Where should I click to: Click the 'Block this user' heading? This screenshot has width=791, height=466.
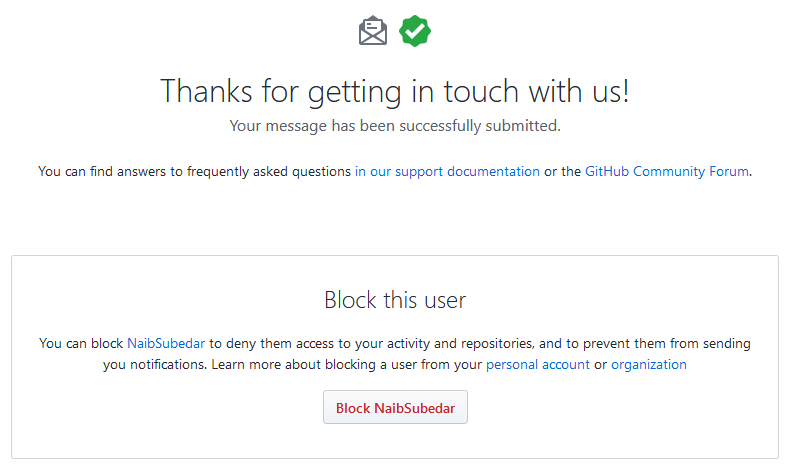click(395, 300)
